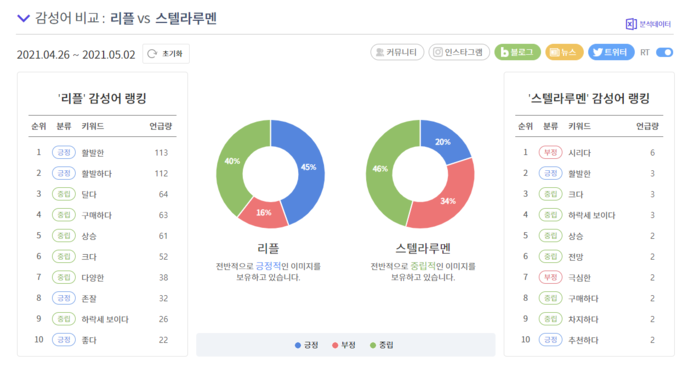700x373 pixels.
Task: Toggle the 중립 legend item
Action: click(382, 345)
